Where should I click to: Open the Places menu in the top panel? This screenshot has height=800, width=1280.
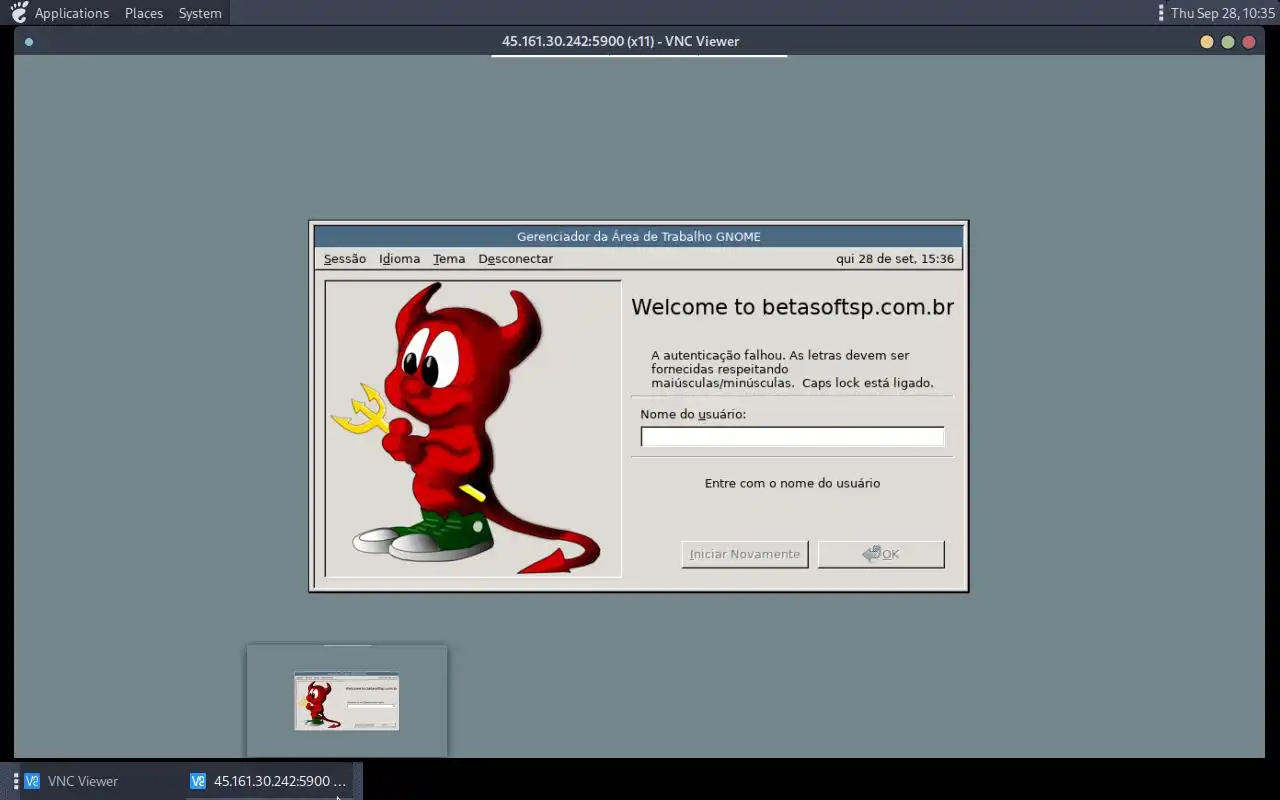[x=144, y=13]
